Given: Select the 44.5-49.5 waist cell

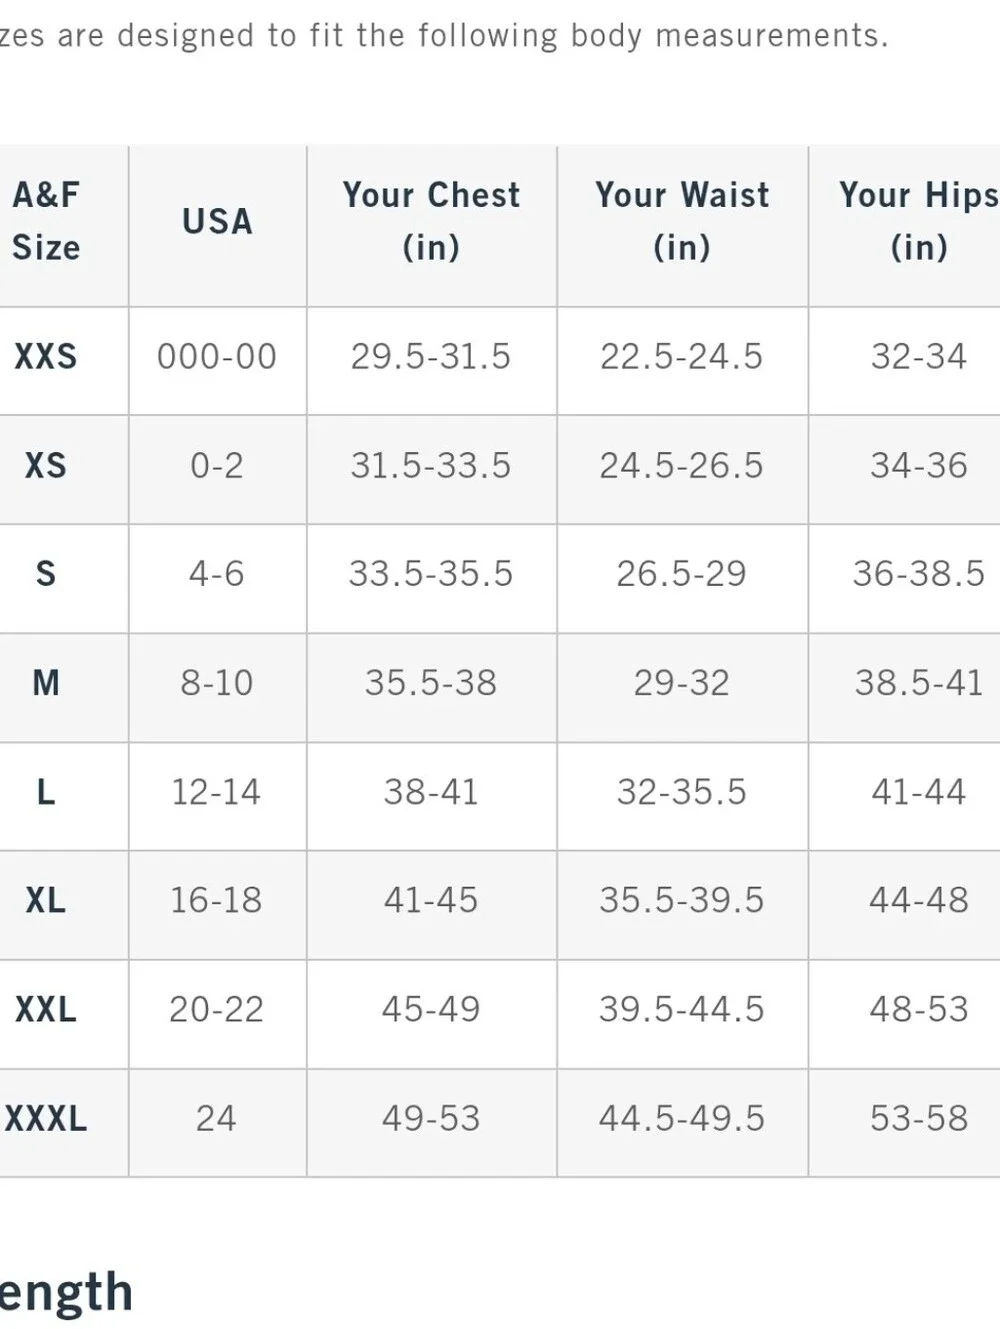Looking at the screenshot, I should pyautogui.click(x=682, y=1118).
